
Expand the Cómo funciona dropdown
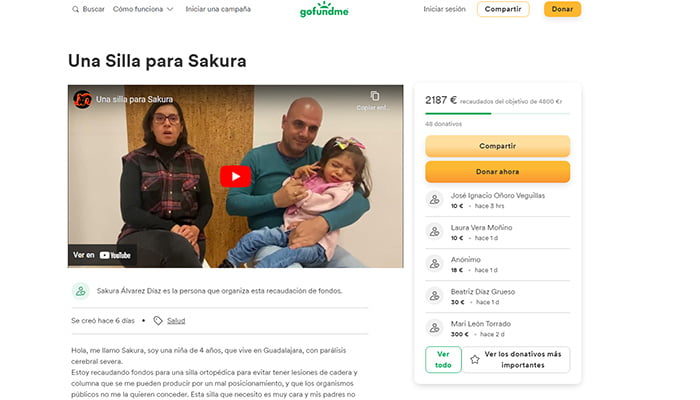(x=143, y=9)
